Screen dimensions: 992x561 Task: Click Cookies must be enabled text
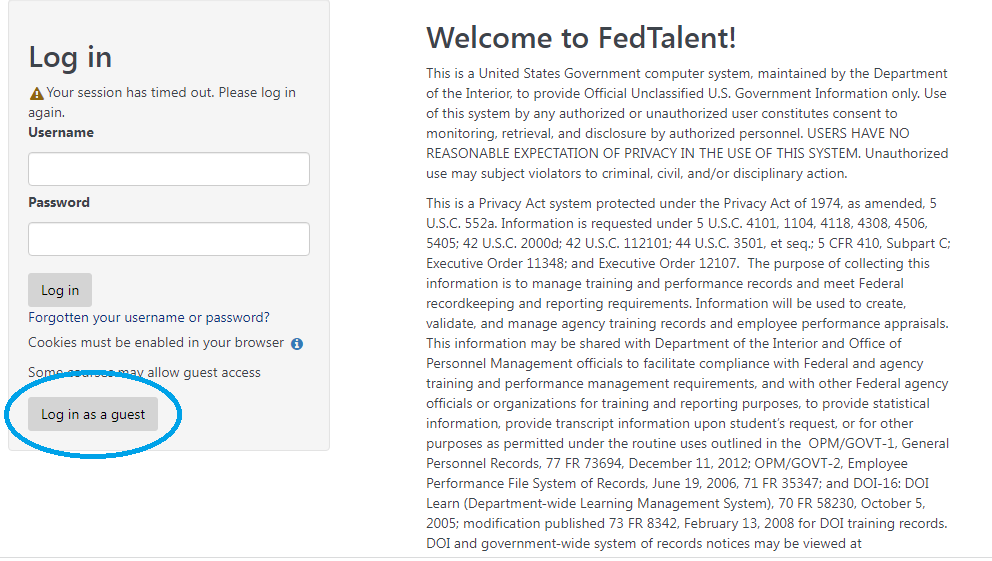[156, 342]
